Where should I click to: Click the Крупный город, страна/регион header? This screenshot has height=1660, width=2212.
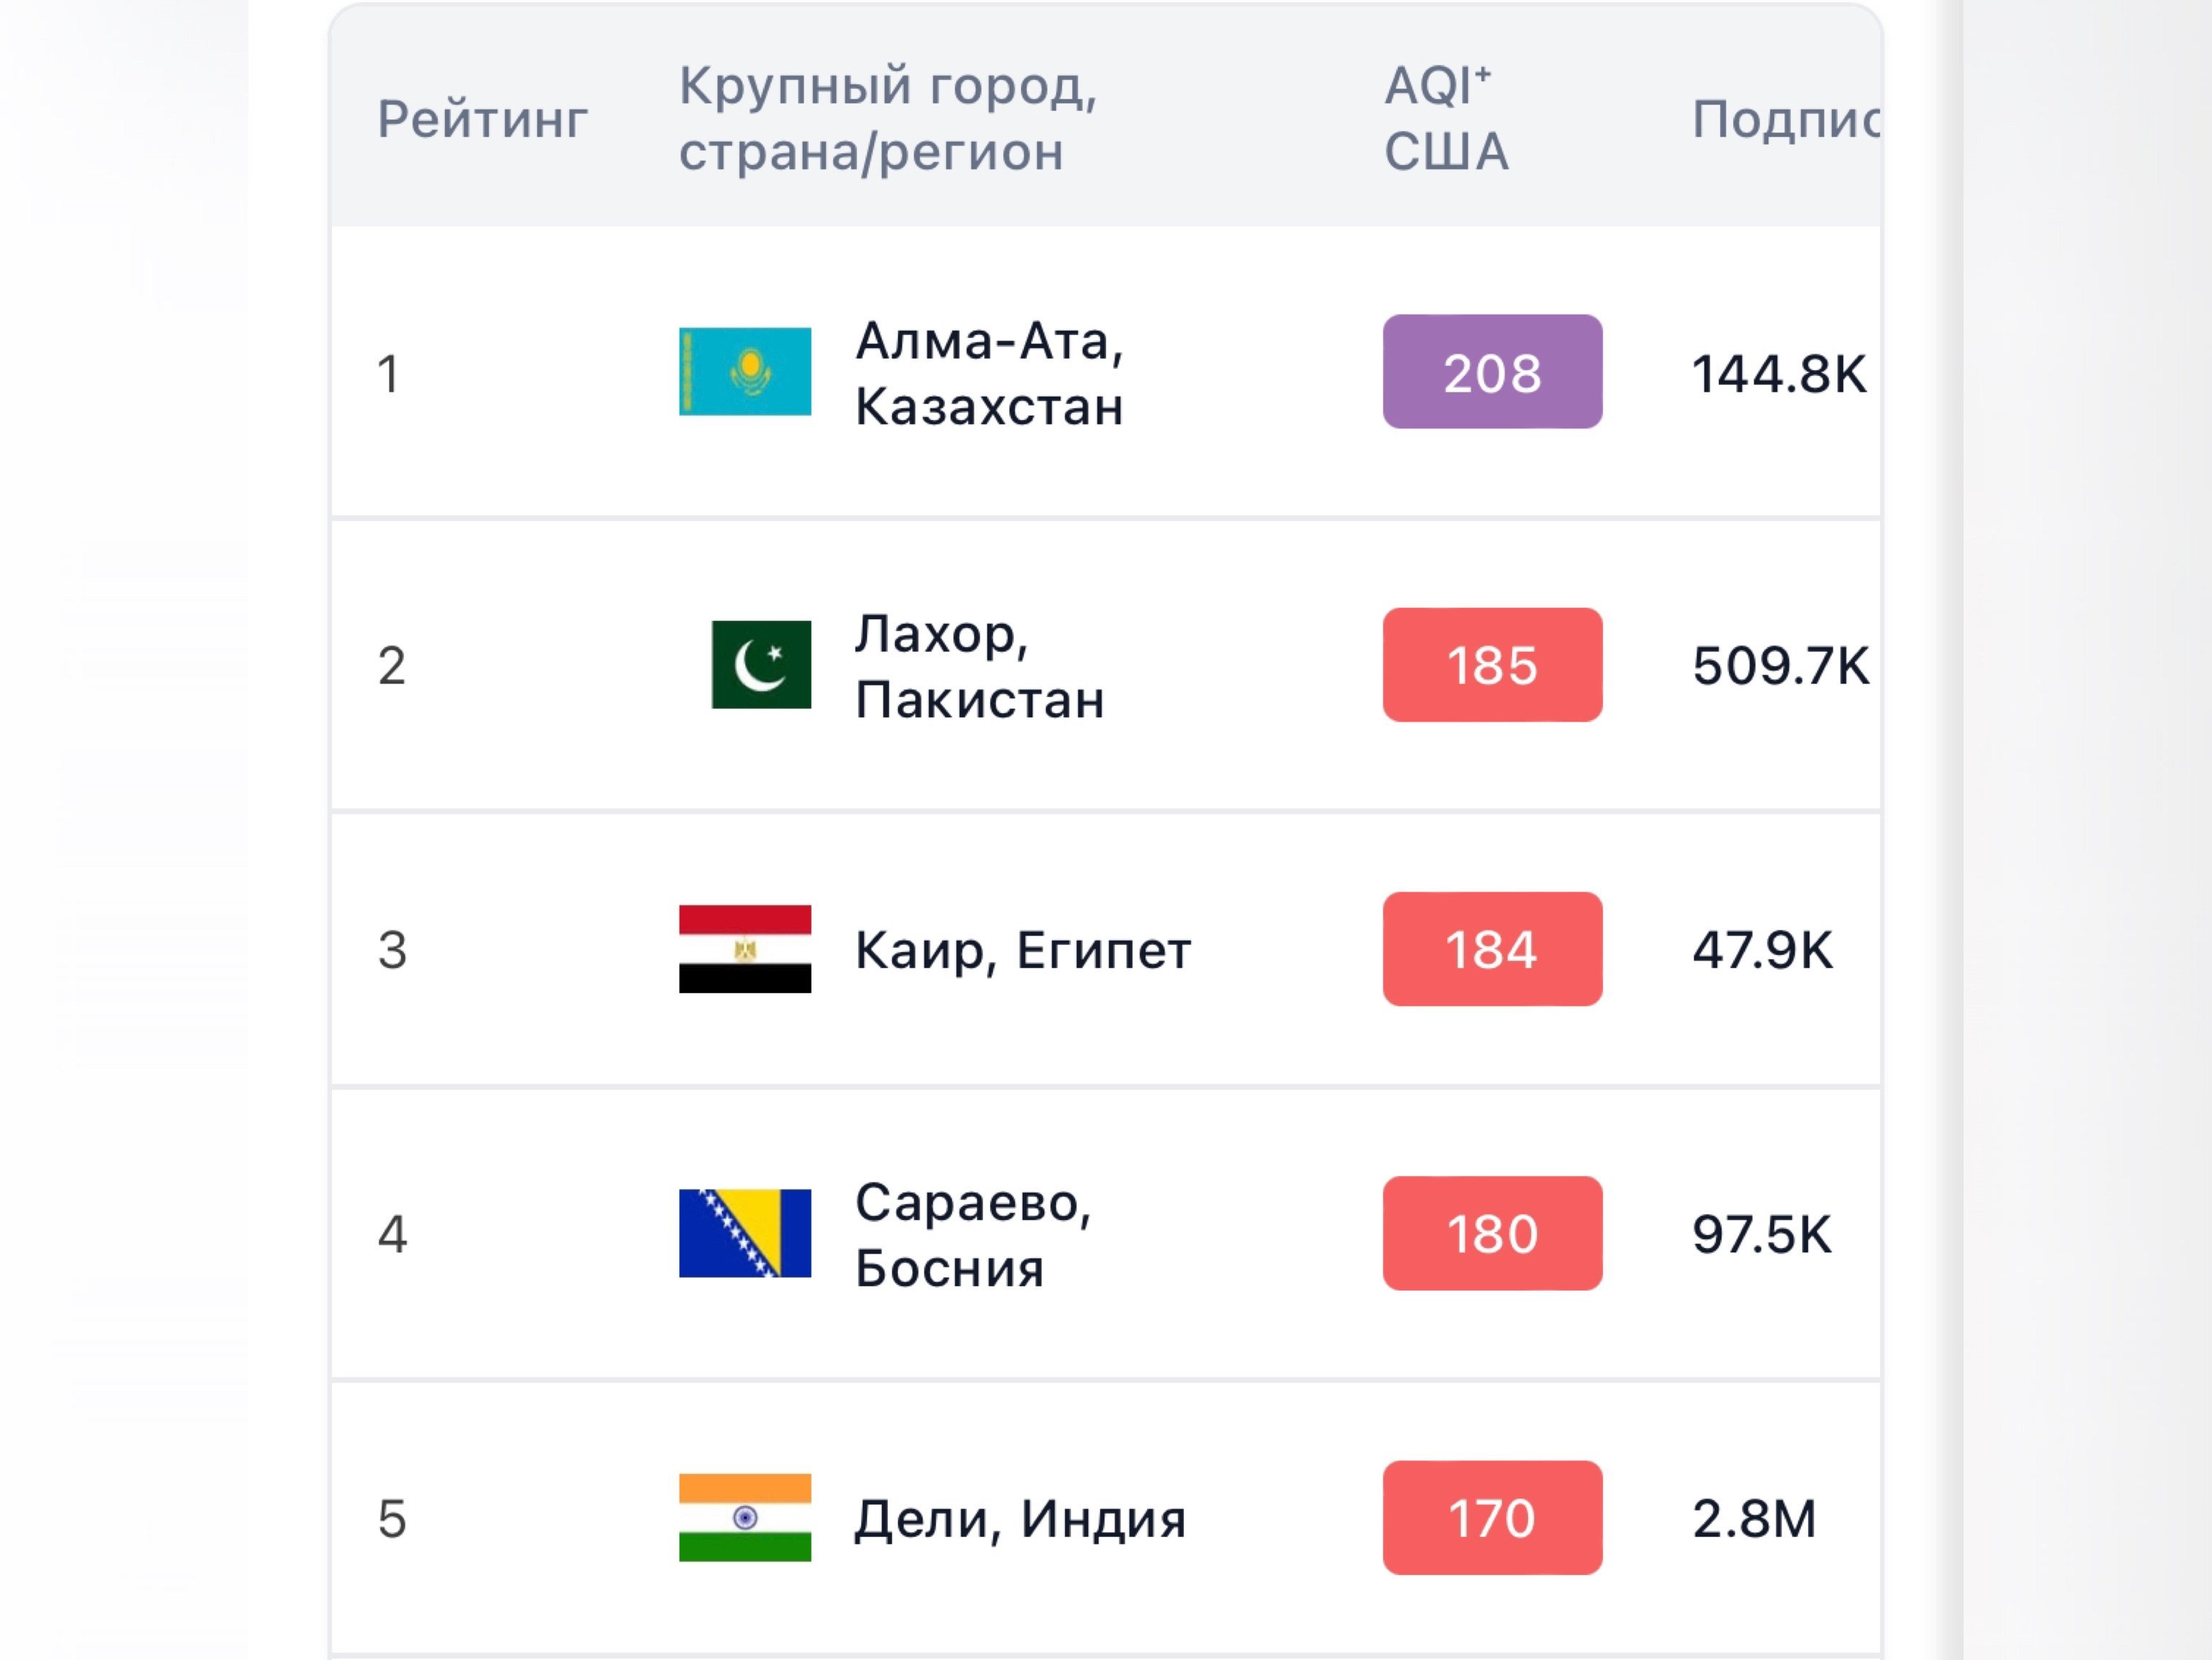888,118
